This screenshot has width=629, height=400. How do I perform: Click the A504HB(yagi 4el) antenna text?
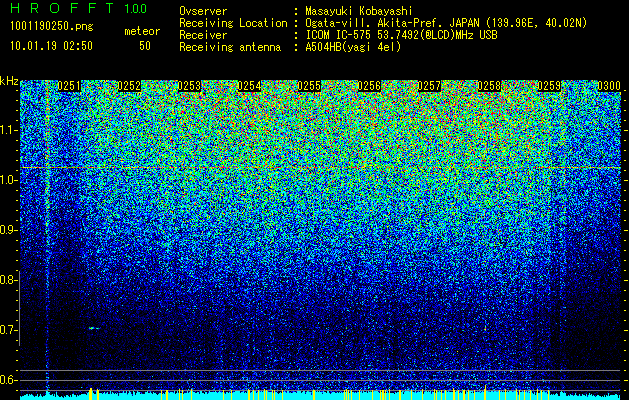353,47
